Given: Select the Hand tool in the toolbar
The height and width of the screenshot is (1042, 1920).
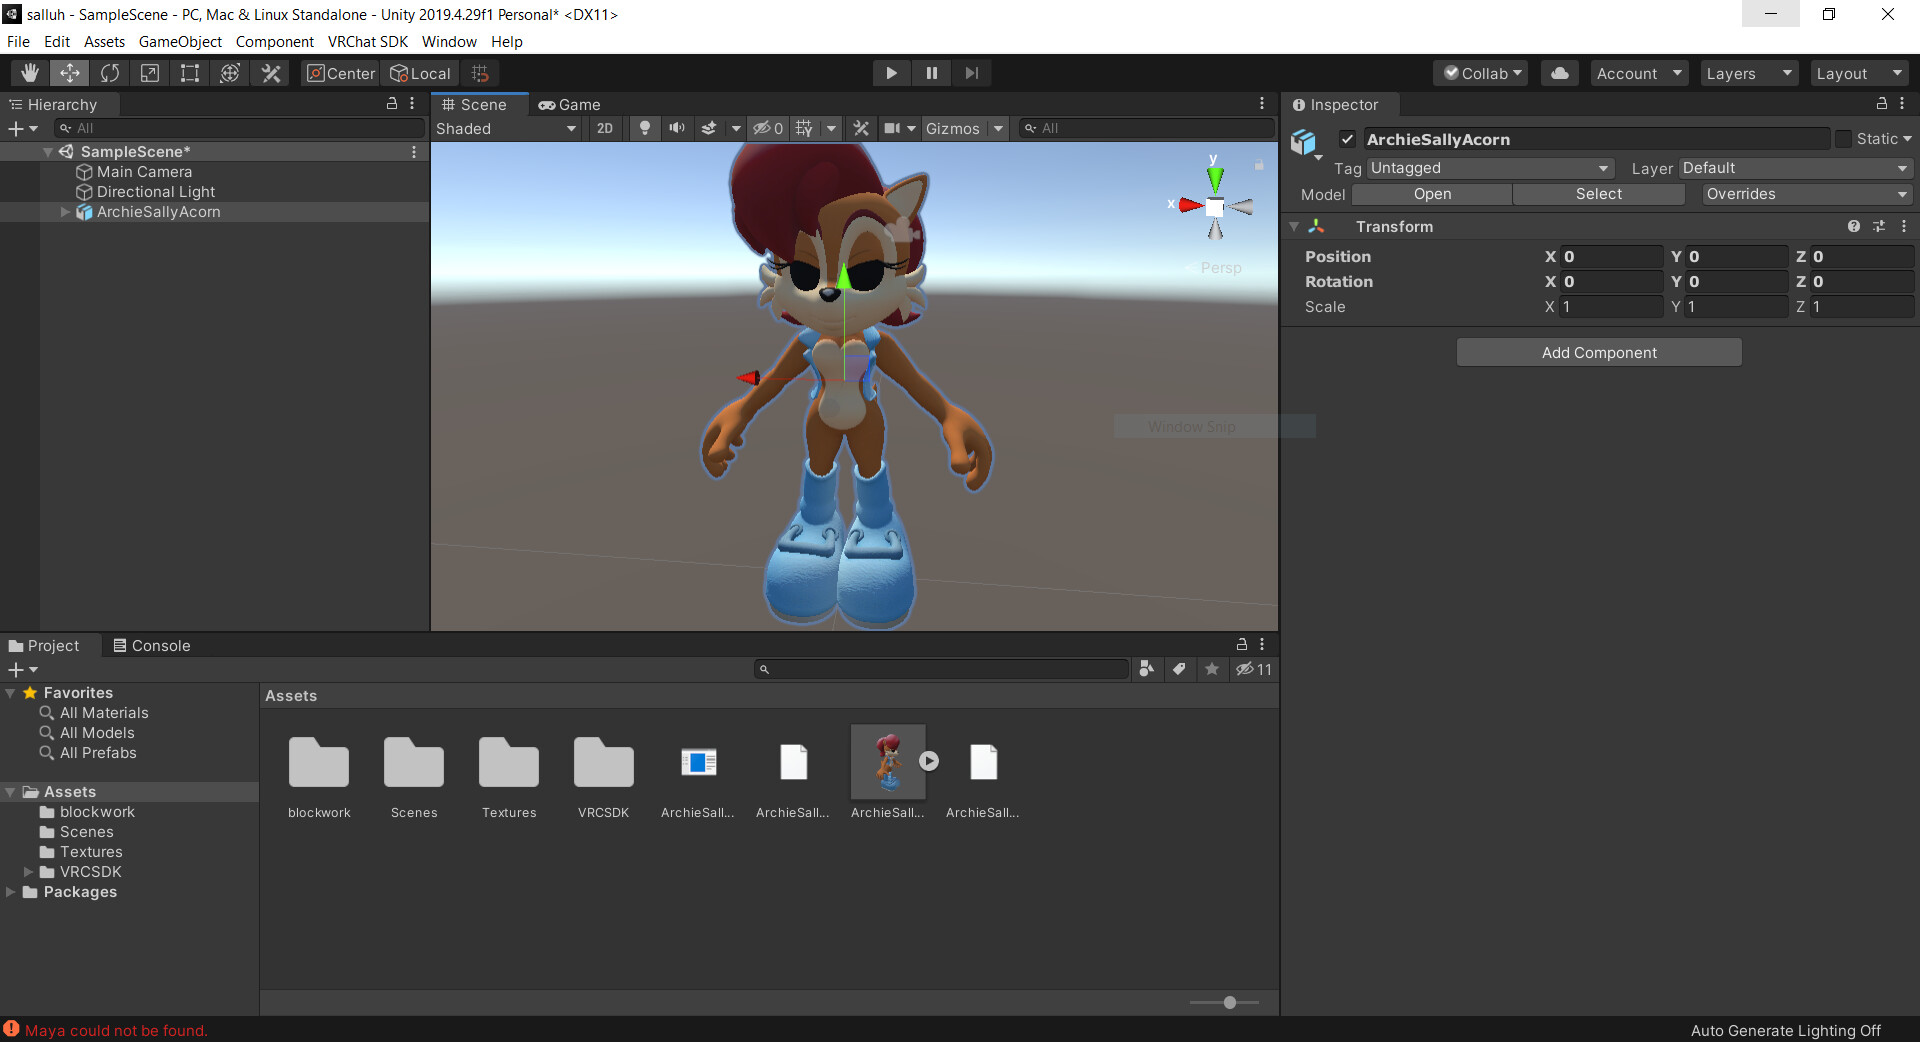Looking at the screenshot, I should click(x=29, y=72).
